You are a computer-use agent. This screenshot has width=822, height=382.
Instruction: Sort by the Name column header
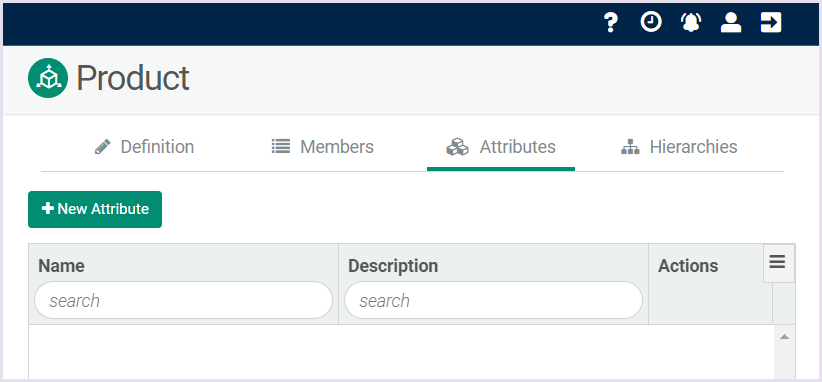tap(61, 266)
